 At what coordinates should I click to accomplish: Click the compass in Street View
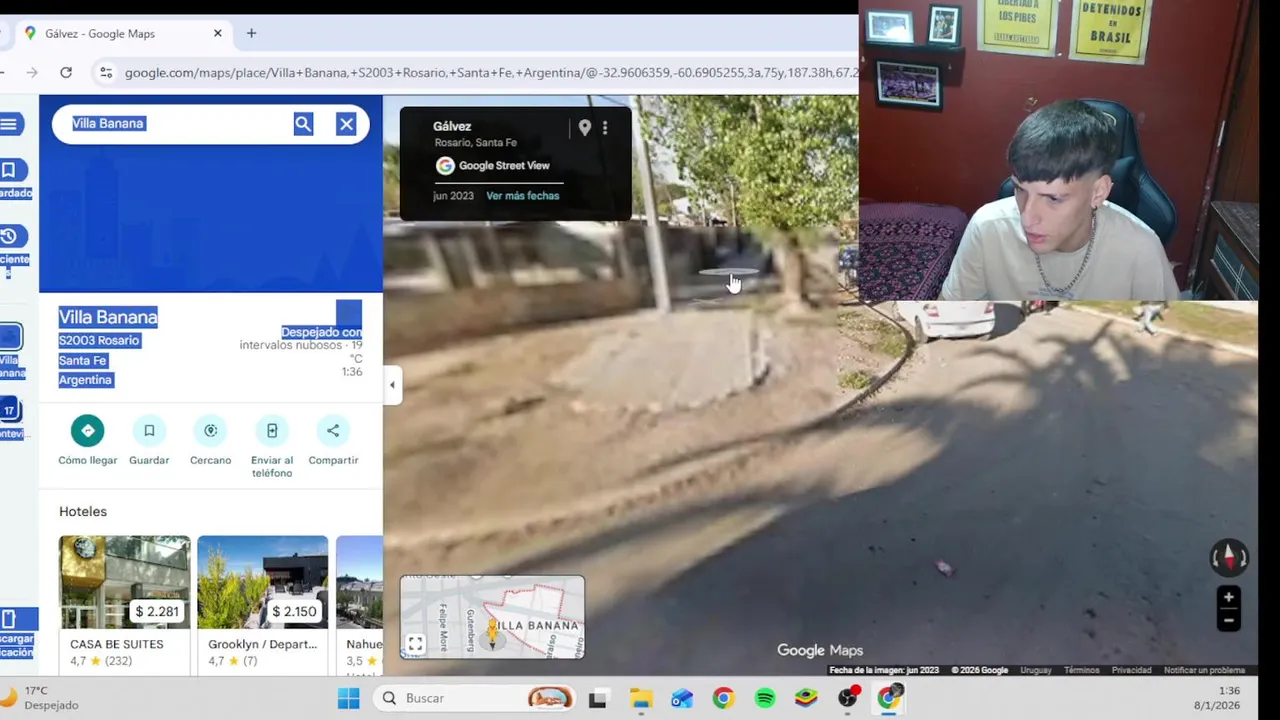pyautogui.click(x=1229, y=557)
